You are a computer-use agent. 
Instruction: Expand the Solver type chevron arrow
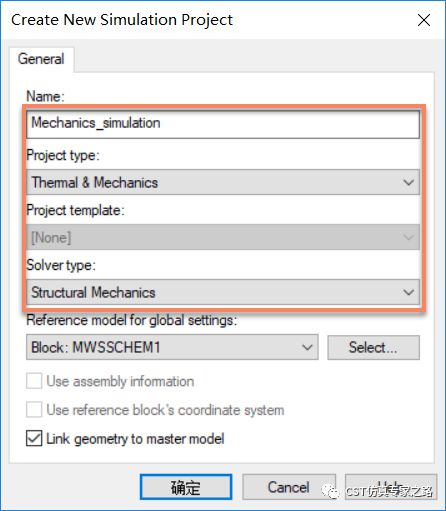coord(408,292)
